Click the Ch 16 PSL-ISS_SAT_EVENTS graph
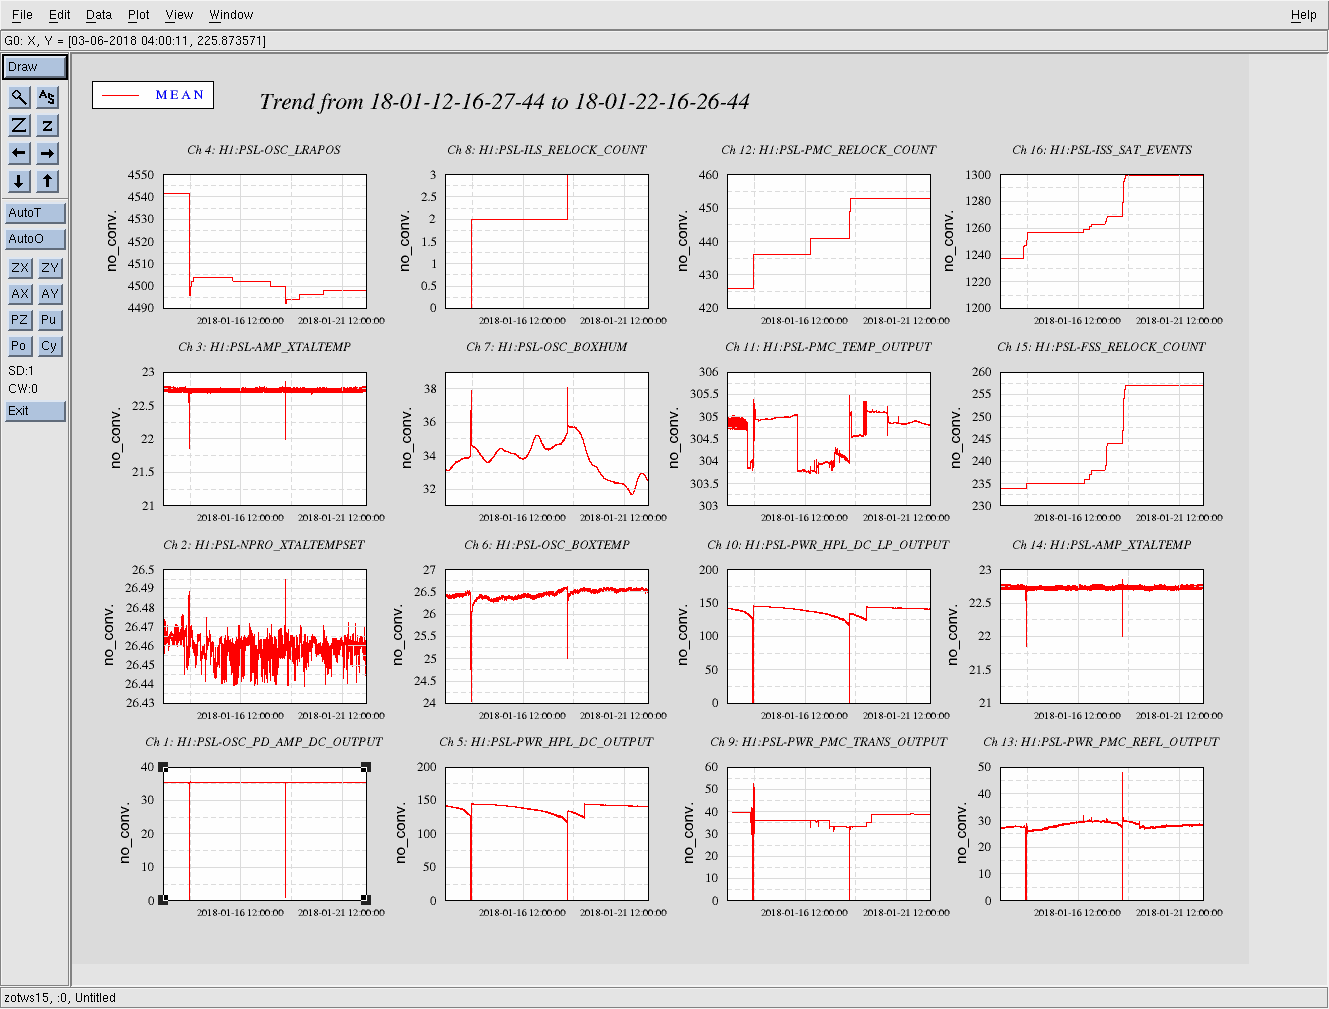1329x1009 pixels. (1102, 241)
